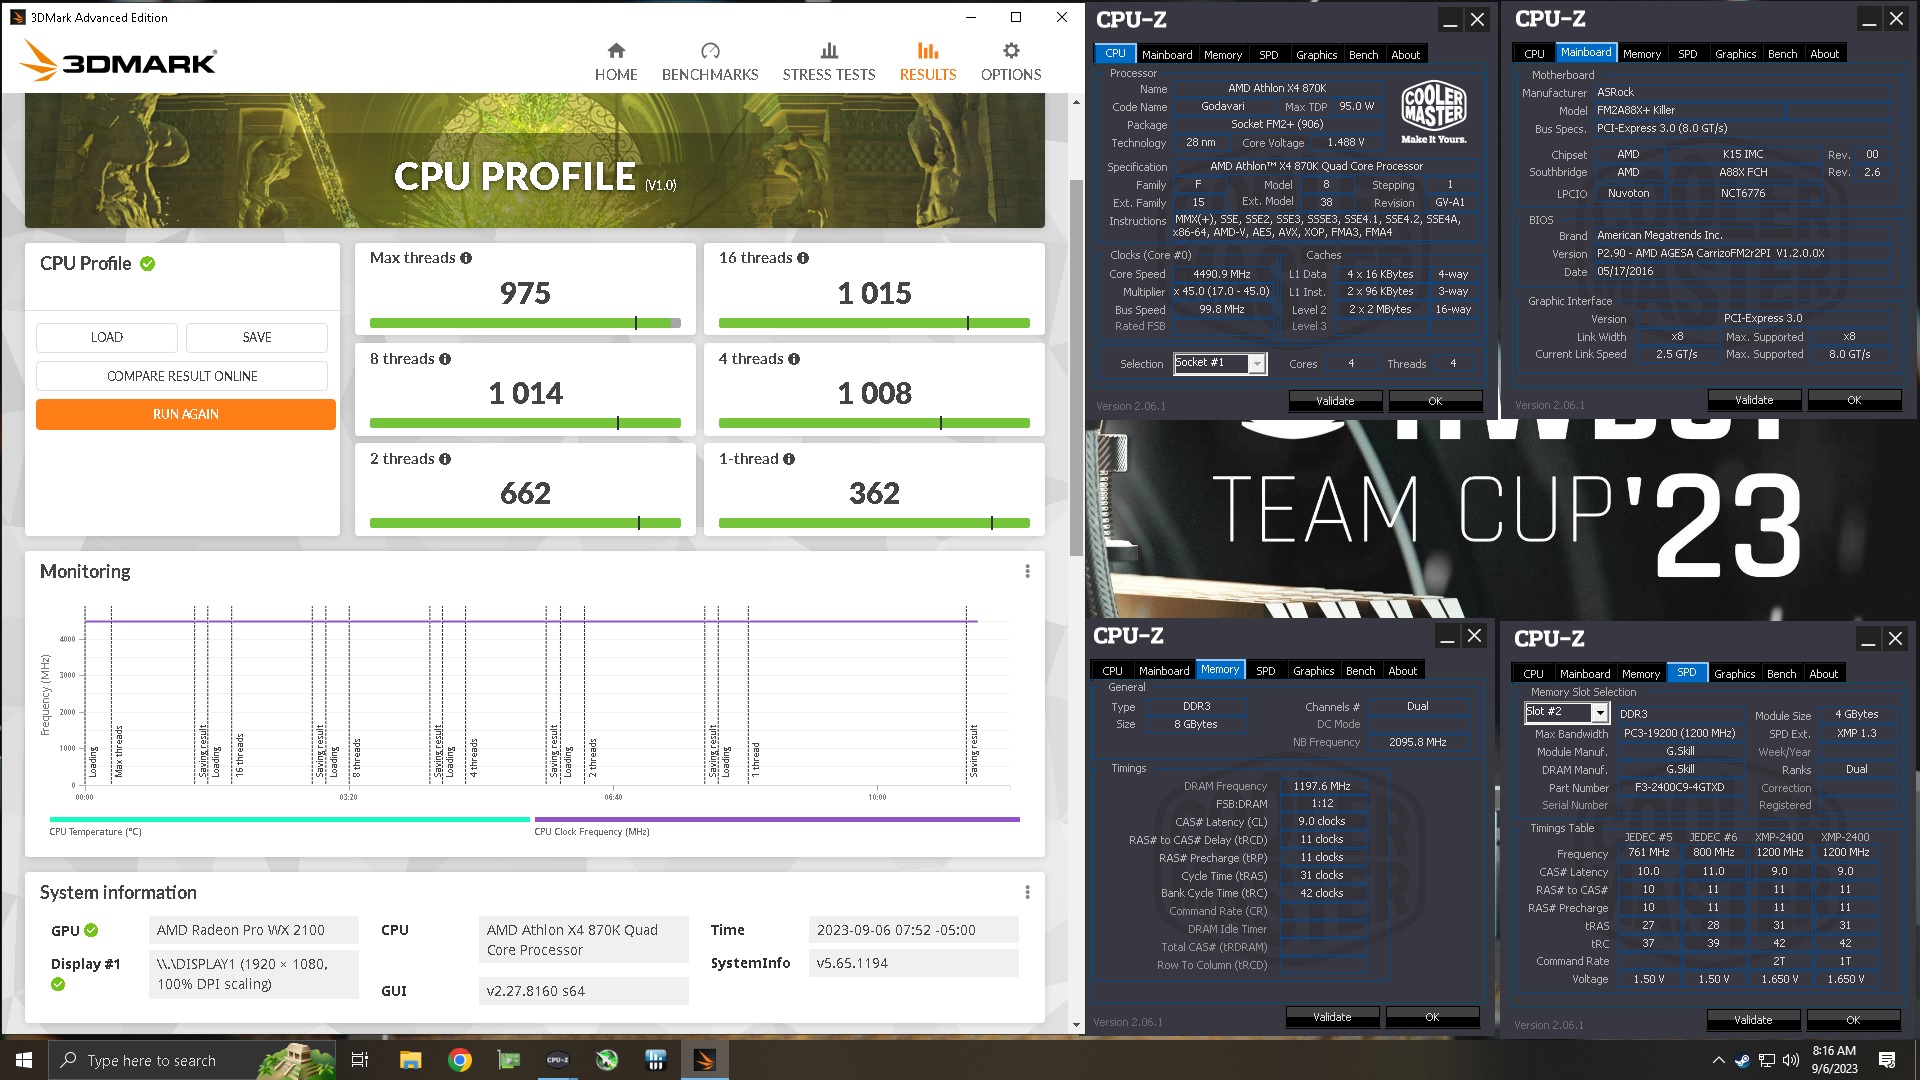Switch to 3DMark taskbar icon
Image resolution: width=1920 pixels, height=1080 pixels.
[704, 1060]
